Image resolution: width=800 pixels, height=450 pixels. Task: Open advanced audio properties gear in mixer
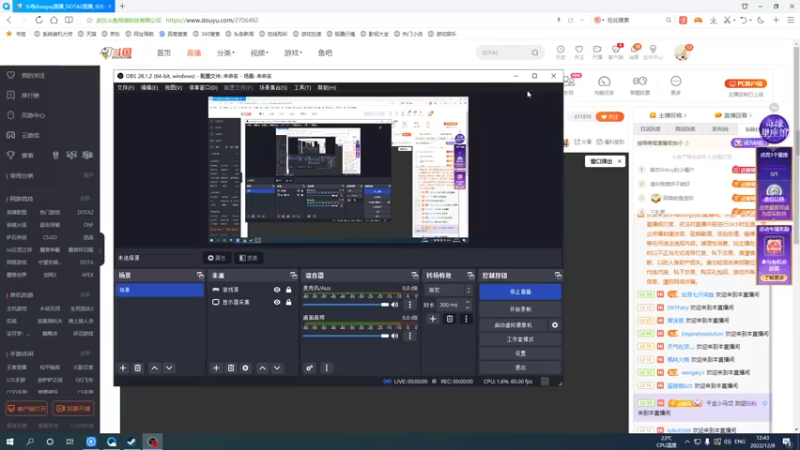pos(310,368)
